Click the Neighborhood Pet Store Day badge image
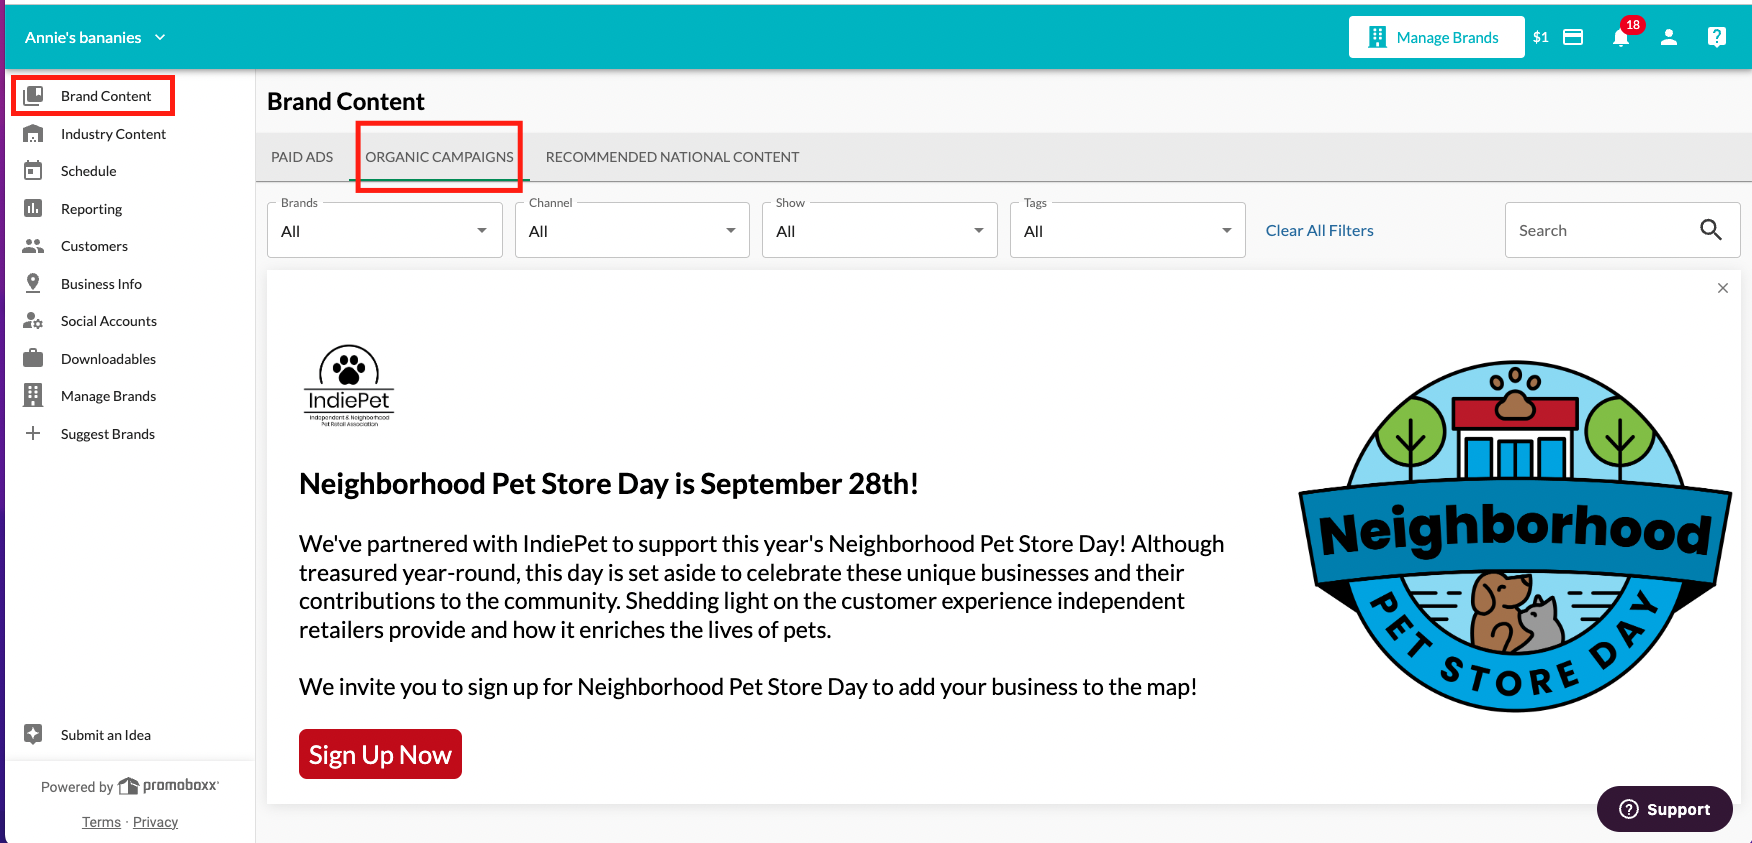Screen dimensions: 1752x843 coord(1515,536)
